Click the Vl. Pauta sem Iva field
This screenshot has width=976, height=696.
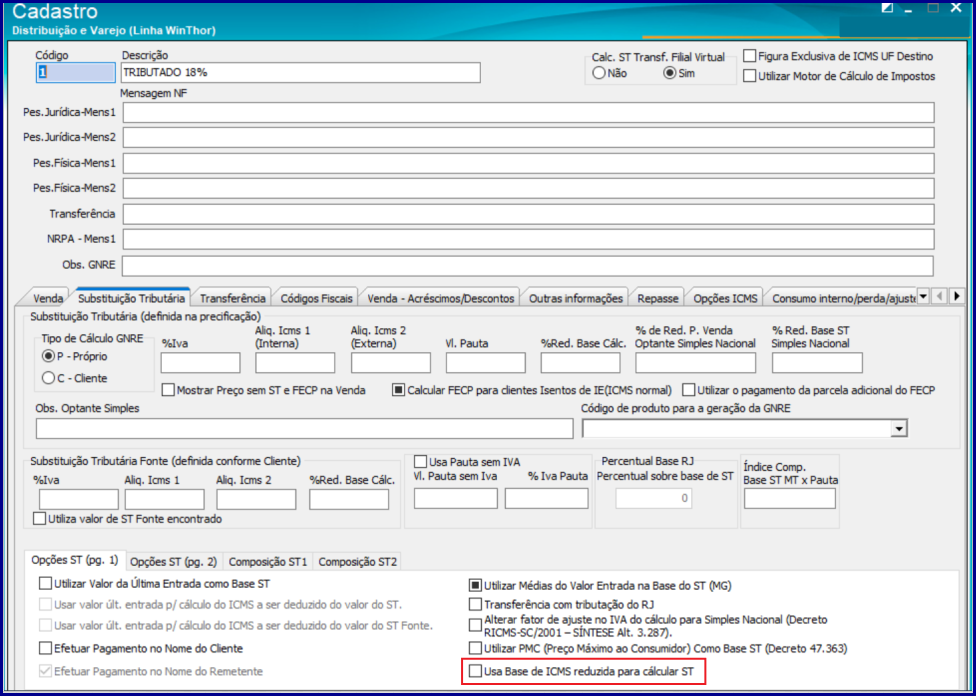click(x=456, y=499)
